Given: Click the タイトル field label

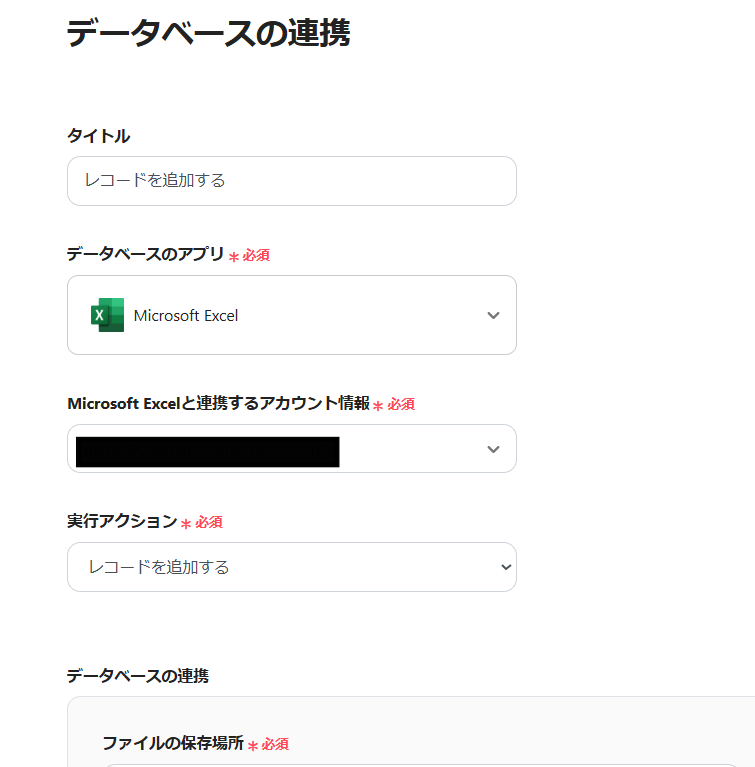Looking at the screenshot, I should [x=98, y=136].
